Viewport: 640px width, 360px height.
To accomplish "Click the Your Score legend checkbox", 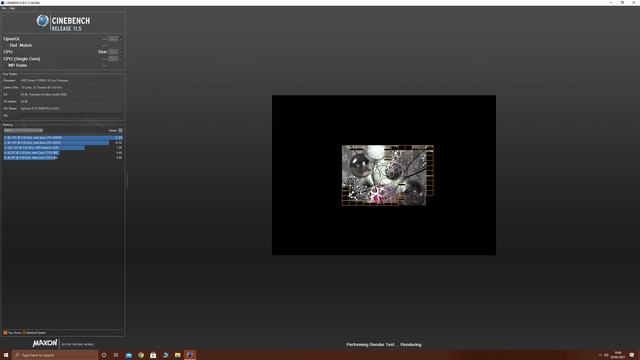I will pyautogui.click(x=5, y=333).
